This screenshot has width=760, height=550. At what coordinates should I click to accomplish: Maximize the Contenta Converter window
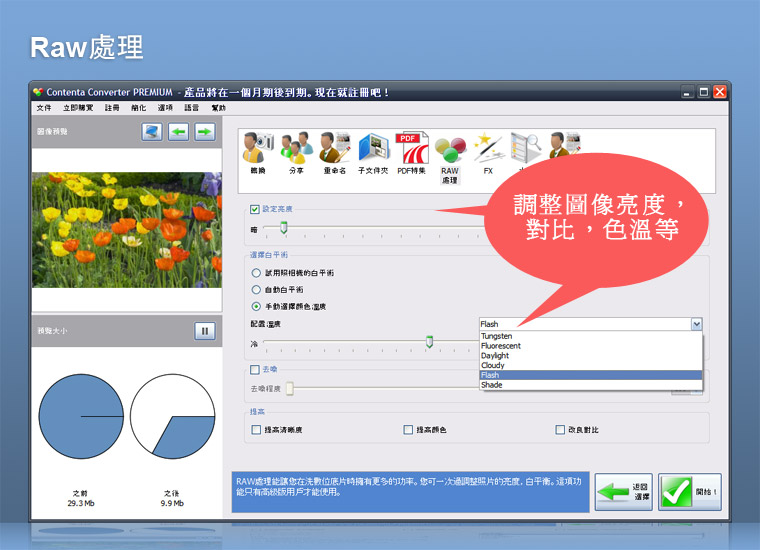(704, 92)
